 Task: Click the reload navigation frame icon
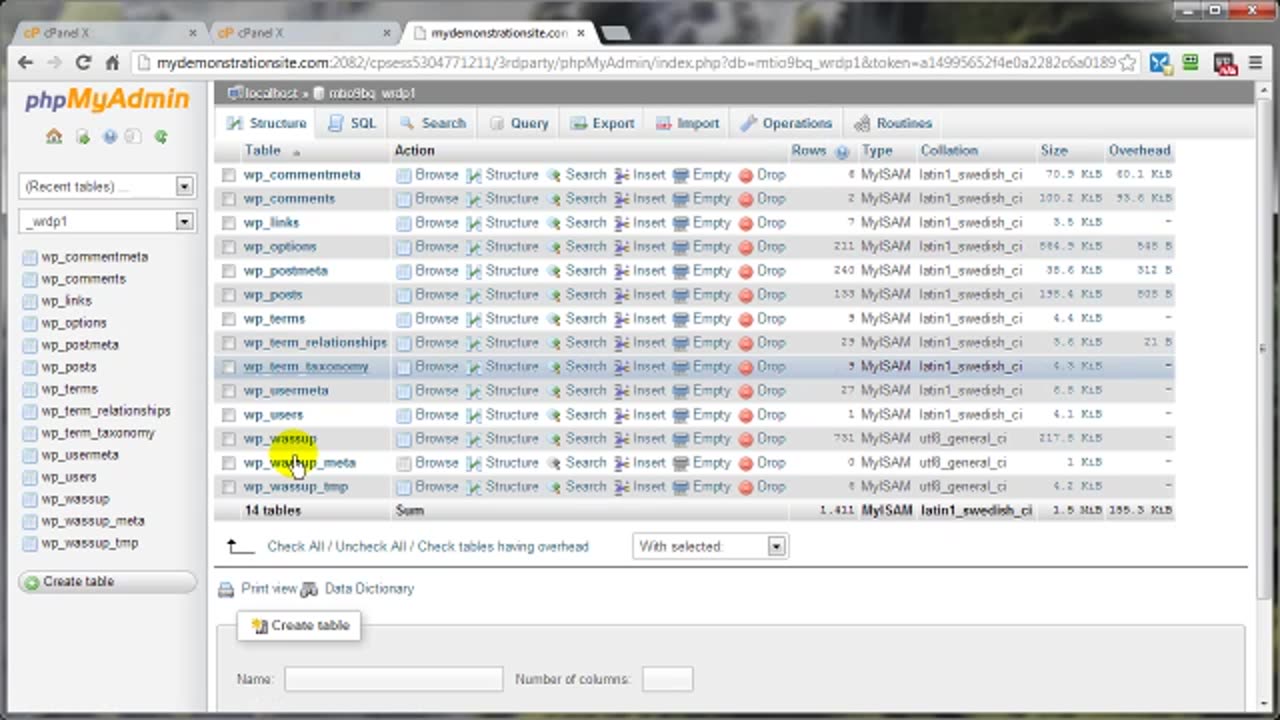(160, 137)
